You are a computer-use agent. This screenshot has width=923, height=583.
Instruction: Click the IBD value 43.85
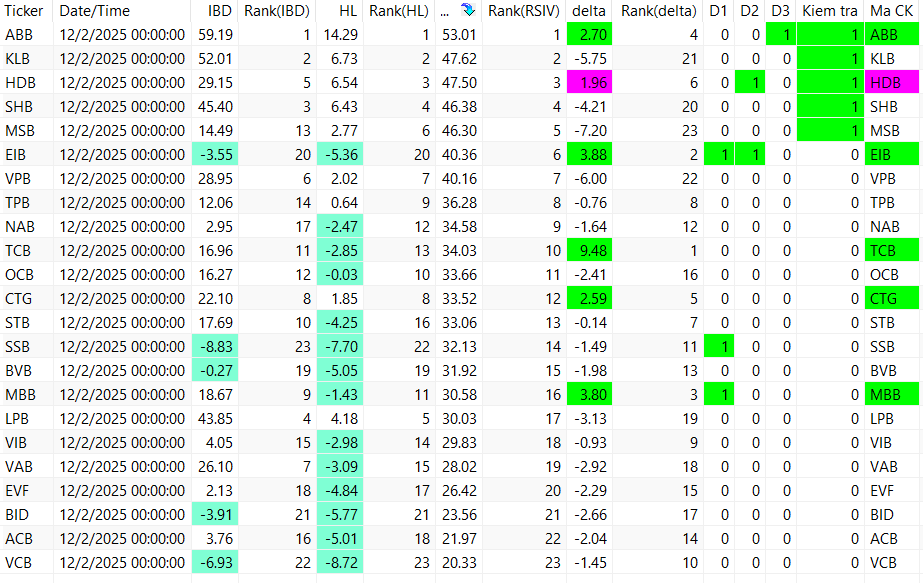[x=215, y=419]
